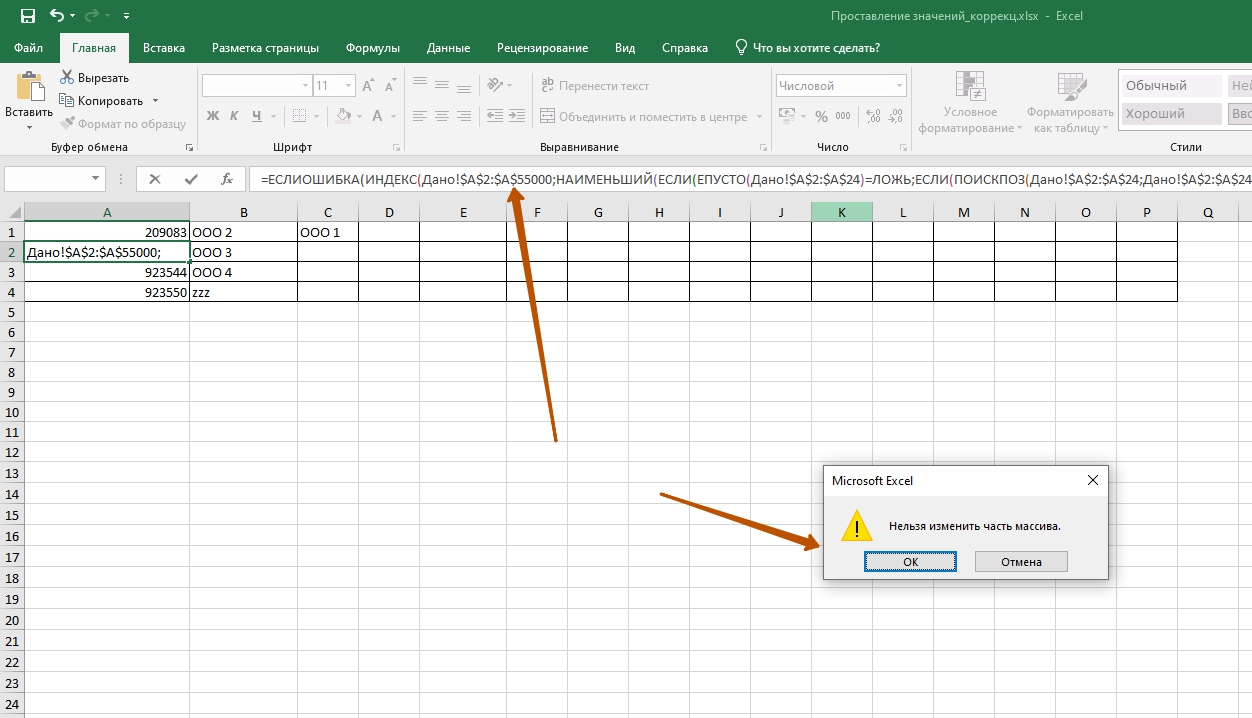Open the Формулы ribbon tab
This screenshot has height=718, width=1252.
click(x=372, y=48)
